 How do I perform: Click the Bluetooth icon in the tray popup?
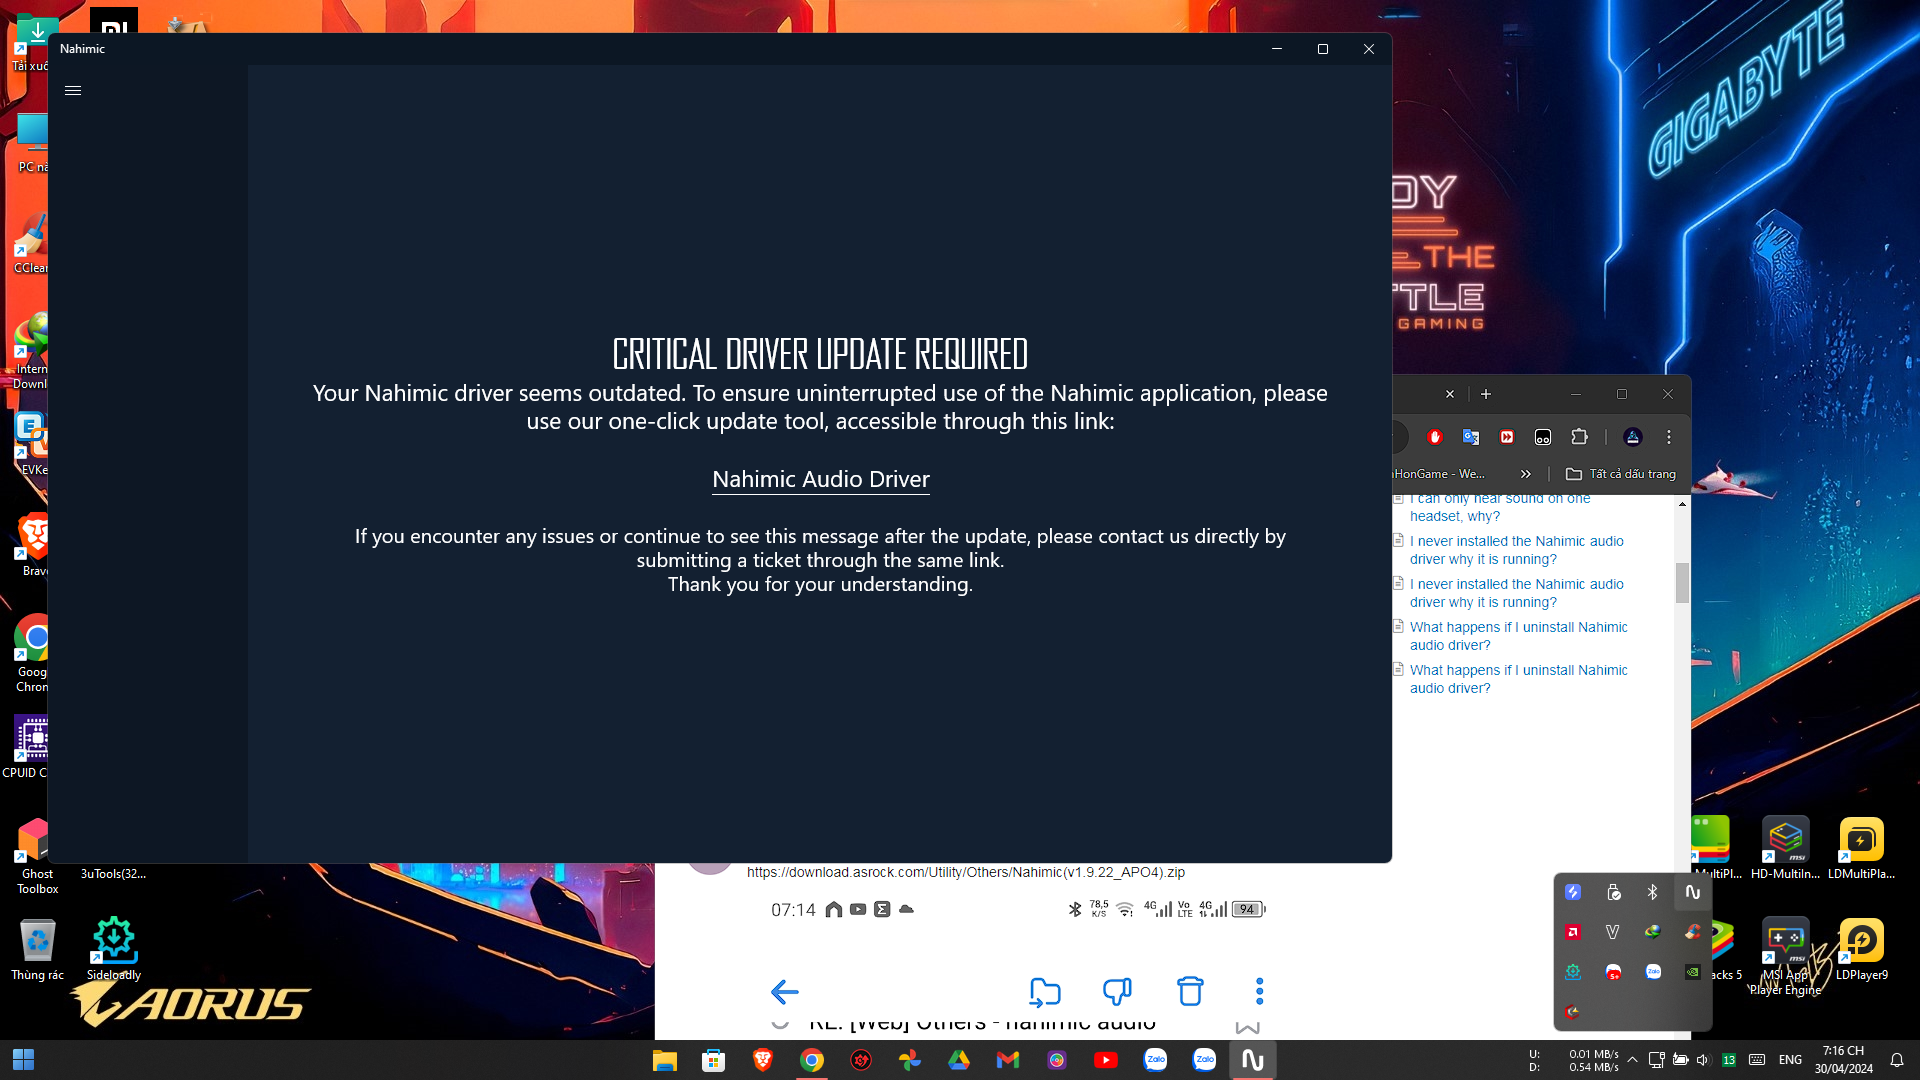tap(1652, 892)
